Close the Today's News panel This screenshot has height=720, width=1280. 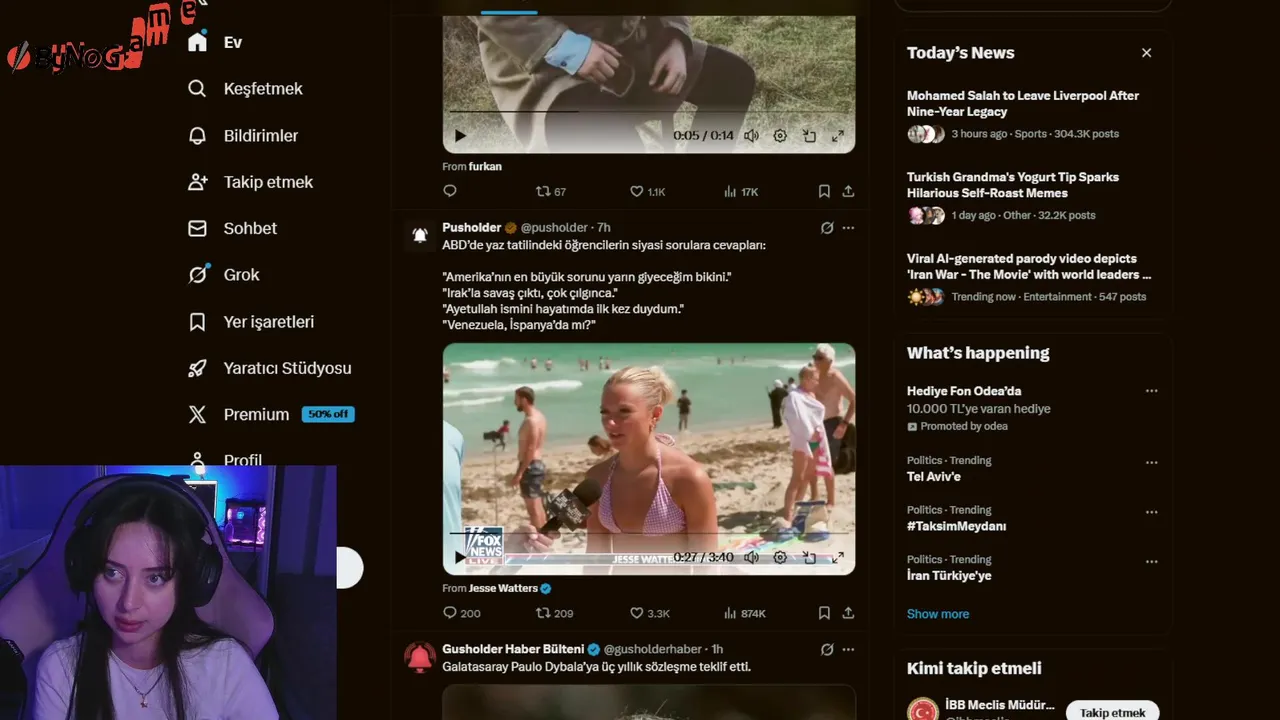1147,53
